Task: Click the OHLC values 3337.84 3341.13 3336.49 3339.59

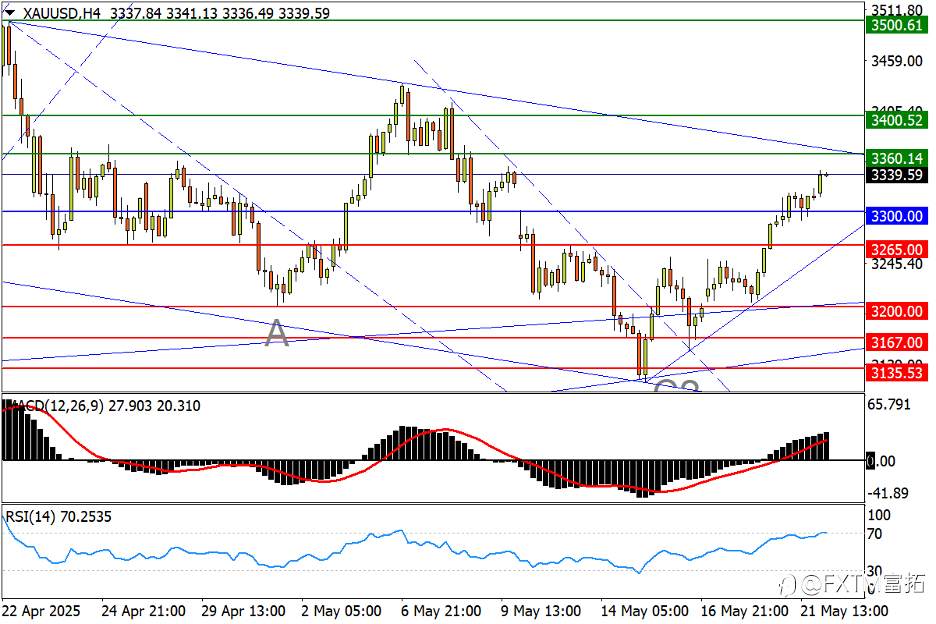Action: tap(220, 13)
